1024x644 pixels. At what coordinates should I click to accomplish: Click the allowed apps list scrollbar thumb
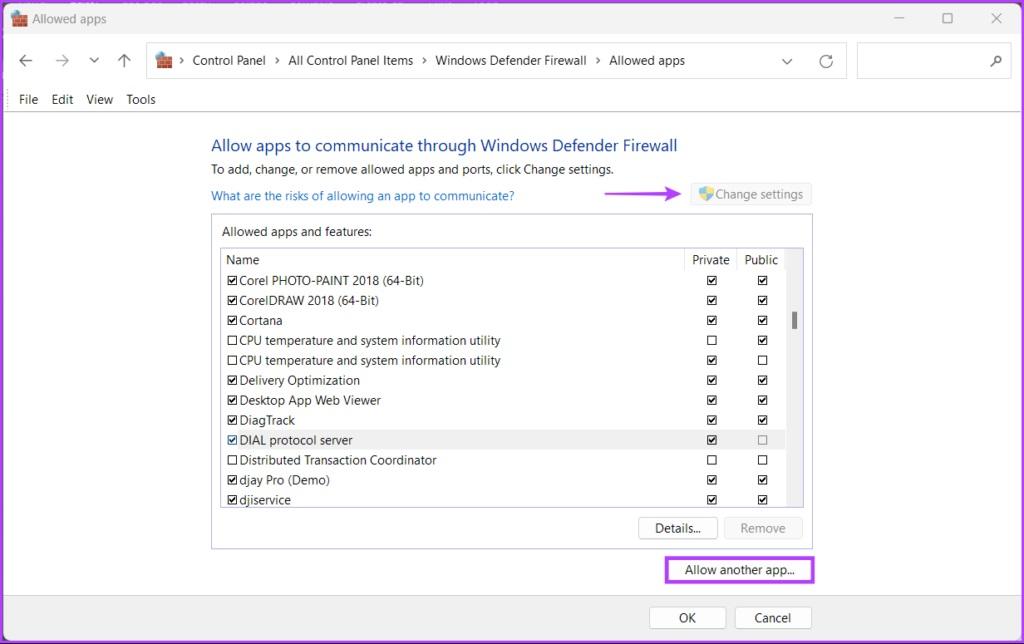pyautogui.click(x=794, y=320)
